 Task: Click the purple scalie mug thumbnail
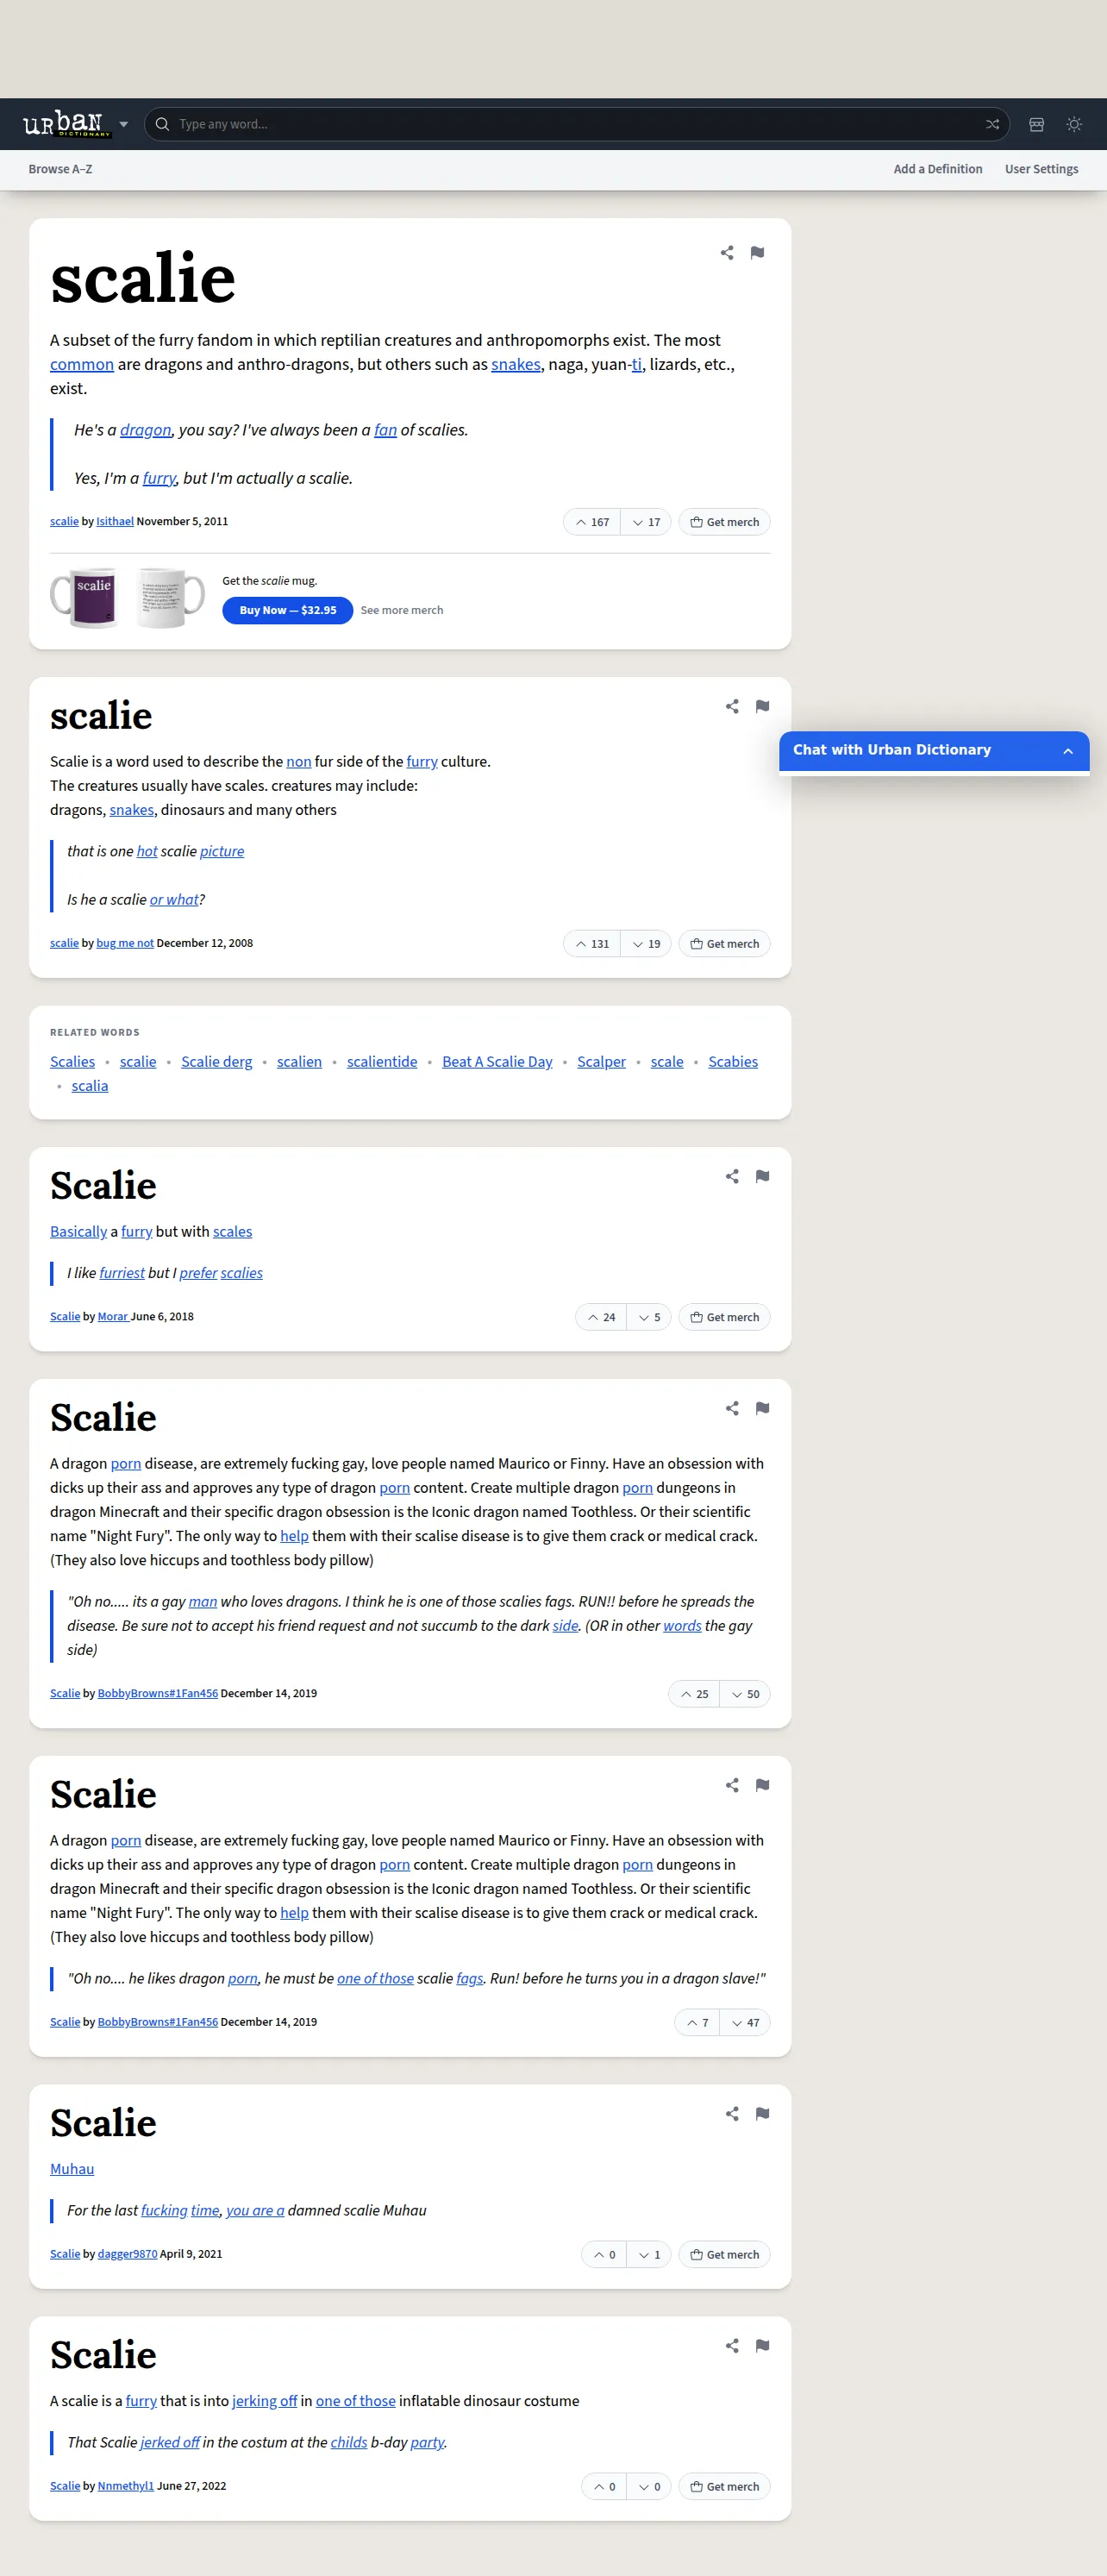[x=86, y=598]
